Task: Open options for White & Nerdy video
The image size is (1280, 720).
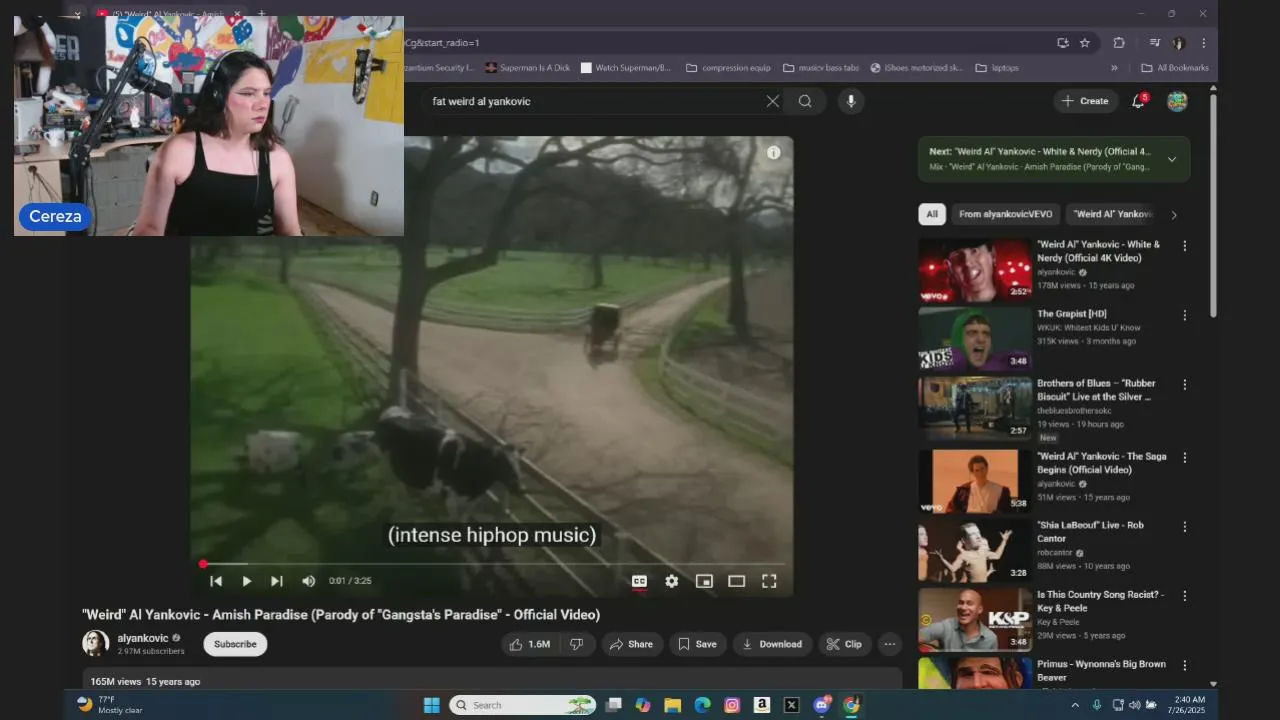Action: click(x=1185, y=246)
